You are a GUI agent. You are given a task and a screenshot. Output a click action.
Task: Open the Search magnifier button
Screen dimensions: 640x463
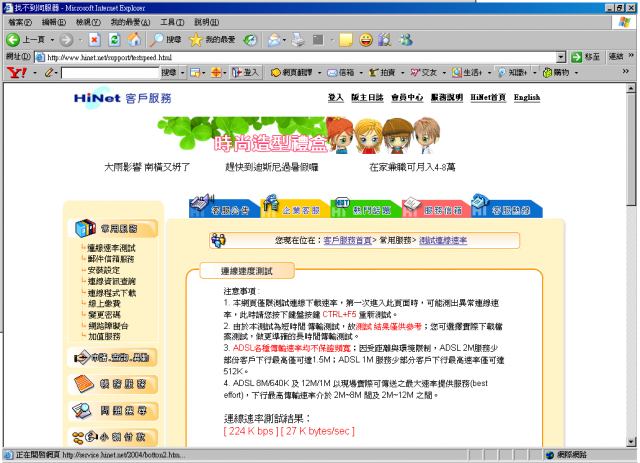pos(165,40)
